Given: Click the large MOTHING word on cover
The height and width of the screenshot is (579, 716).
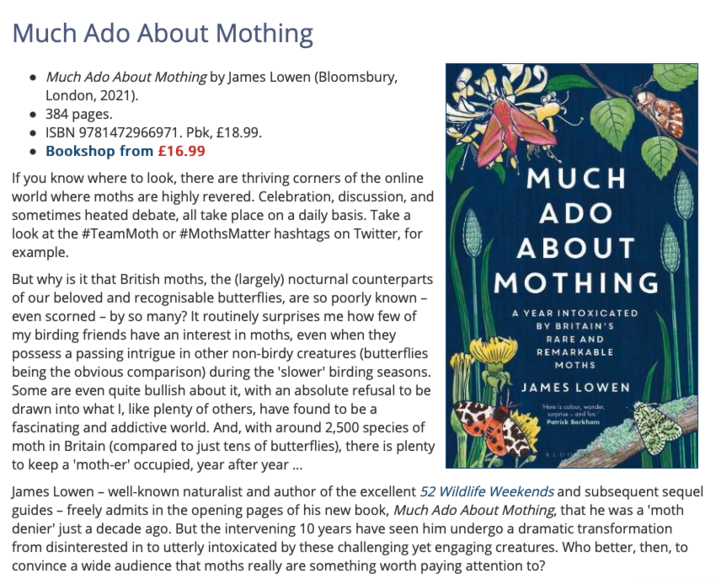Looking at the screenshot, I should (576, 283).
